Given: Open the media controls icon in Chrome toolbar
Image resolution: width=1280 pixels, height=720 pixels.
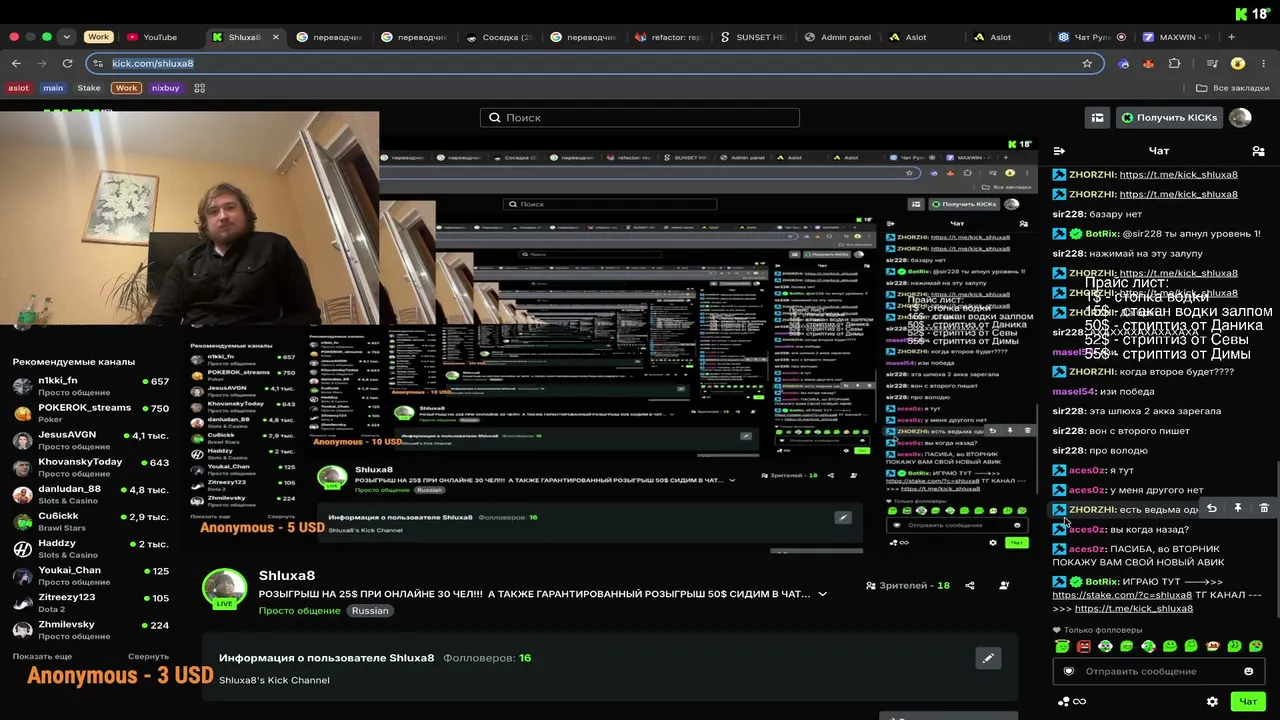Looking at the screenshot, I should pyautogui.click(x=1212, y=63).
